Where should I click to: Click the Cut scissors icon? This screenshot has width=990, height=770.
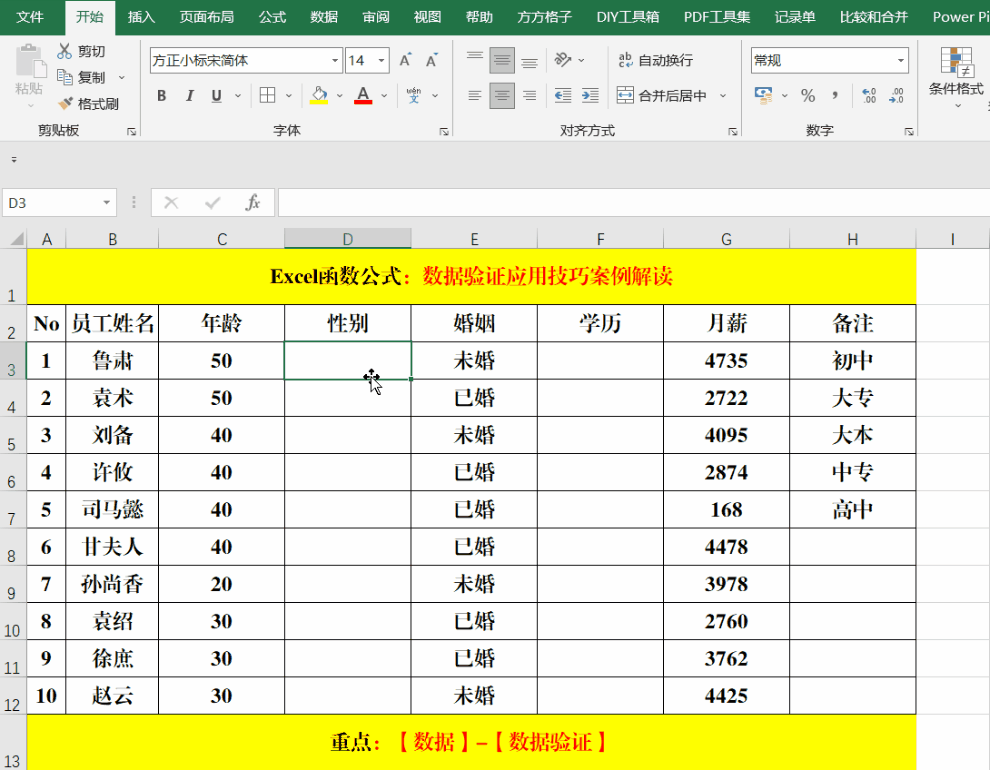(64, 51)
